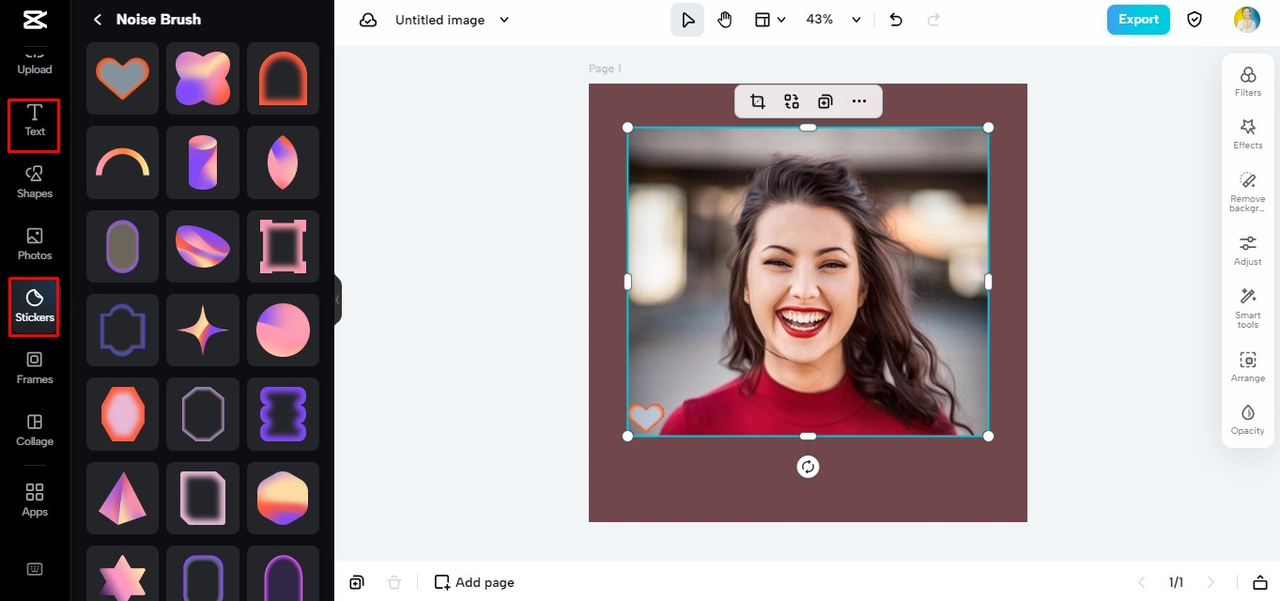Pick the gradient four-point star sticker
The width and height of the screenshot is (1280, 601).
[203, 330]
